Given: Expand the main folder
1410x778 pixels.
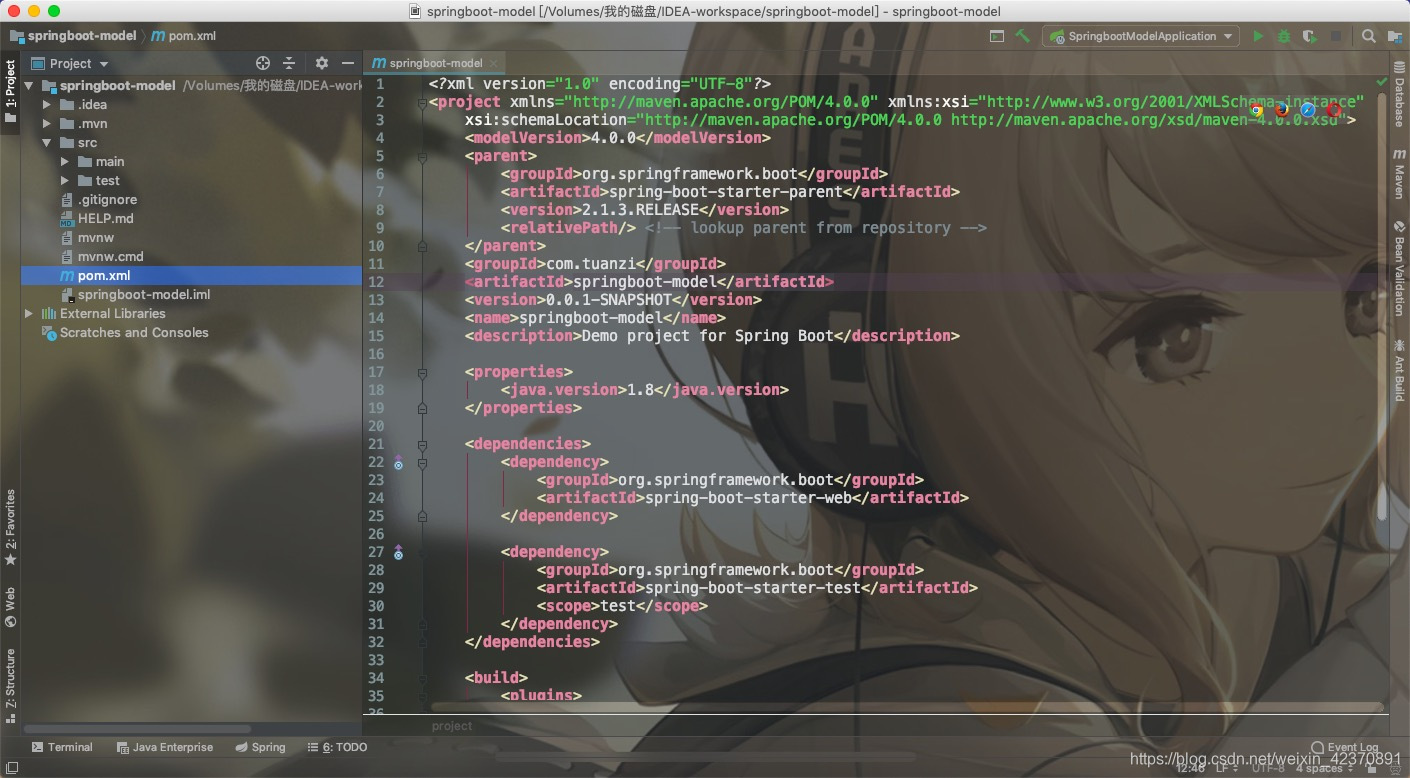Looking at the screenshot, I should point(65,162).
